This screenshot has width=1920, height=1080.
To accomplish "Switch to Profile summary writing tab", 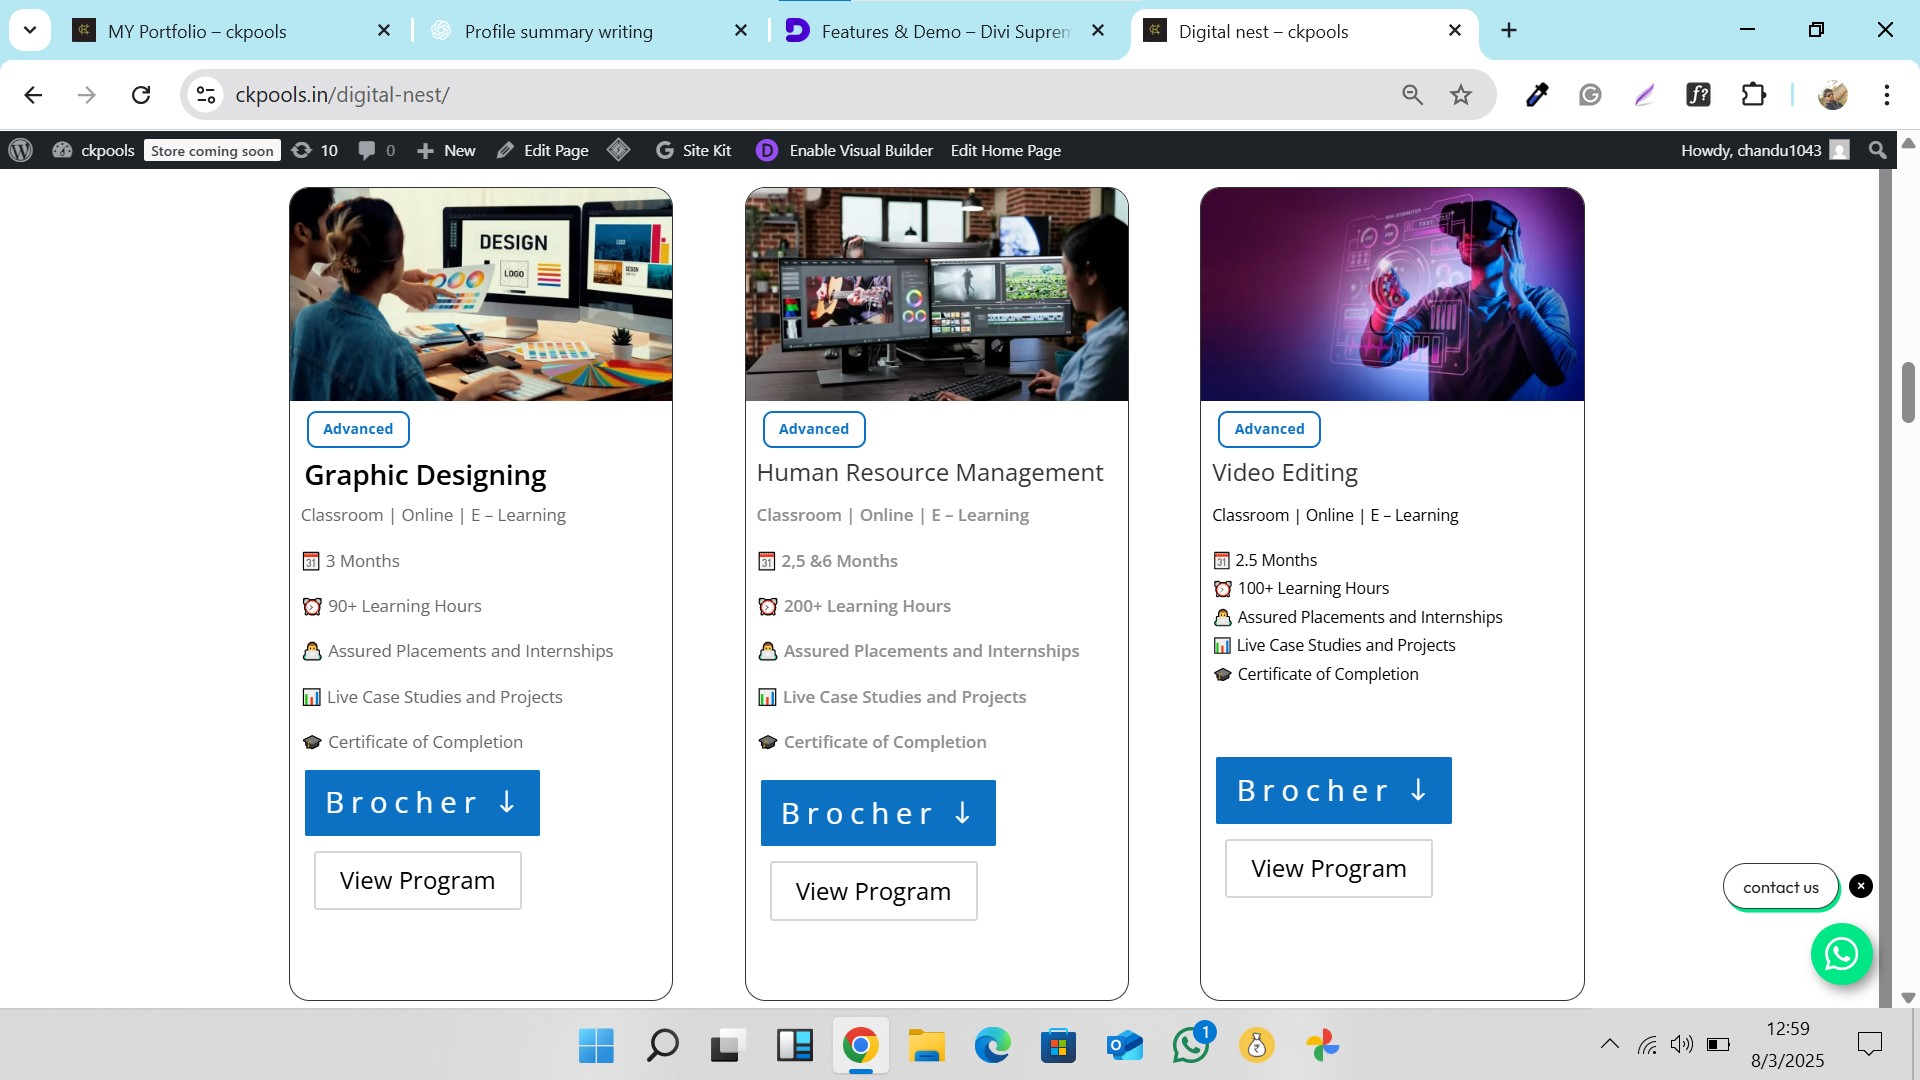I will tap(558, 31).
